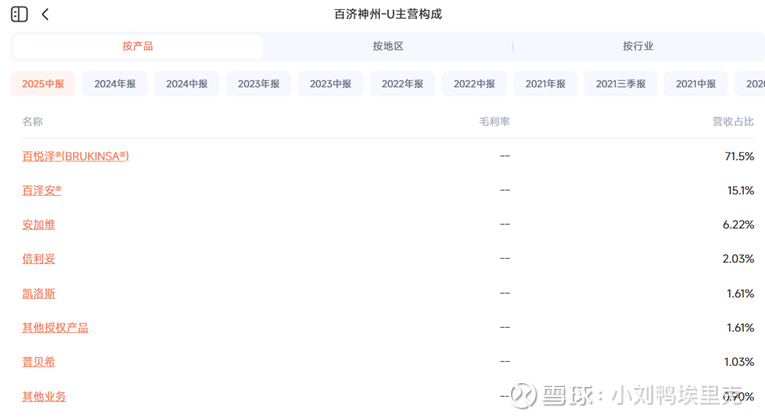Select the 2023中报 period

click(330, 84)
